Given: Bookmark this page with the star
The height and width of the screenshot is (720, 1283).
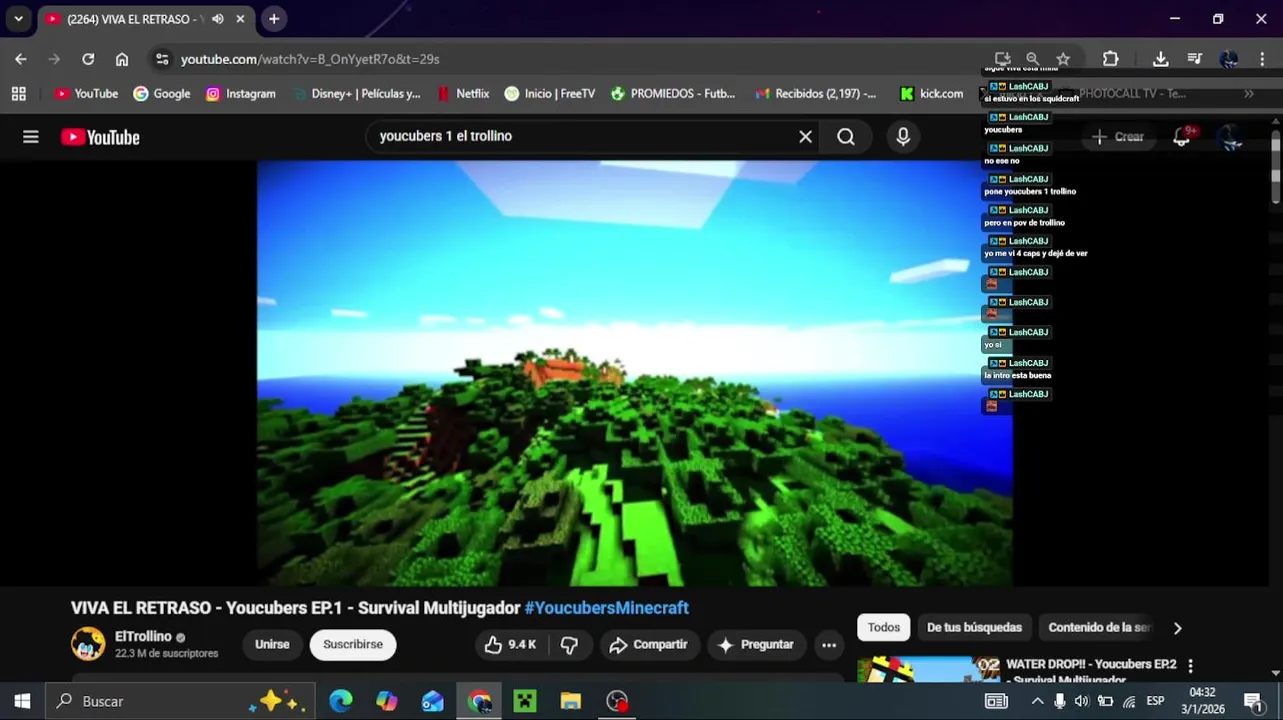Looking at the screenshot, I should [1063, 59].
